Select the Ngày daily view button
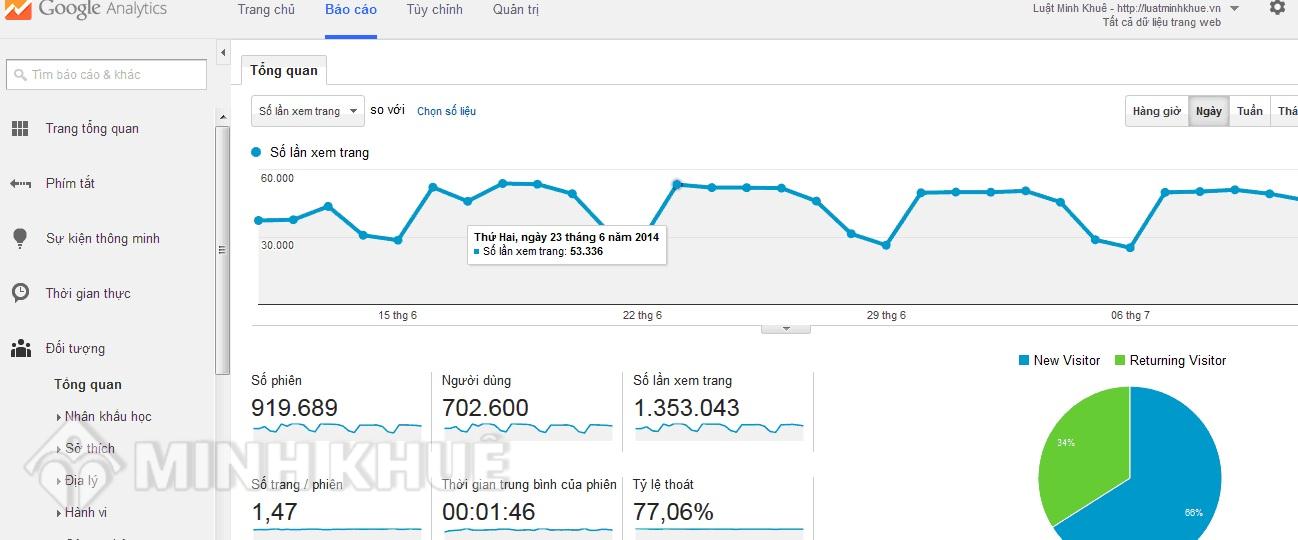 tap(1209, 111)
